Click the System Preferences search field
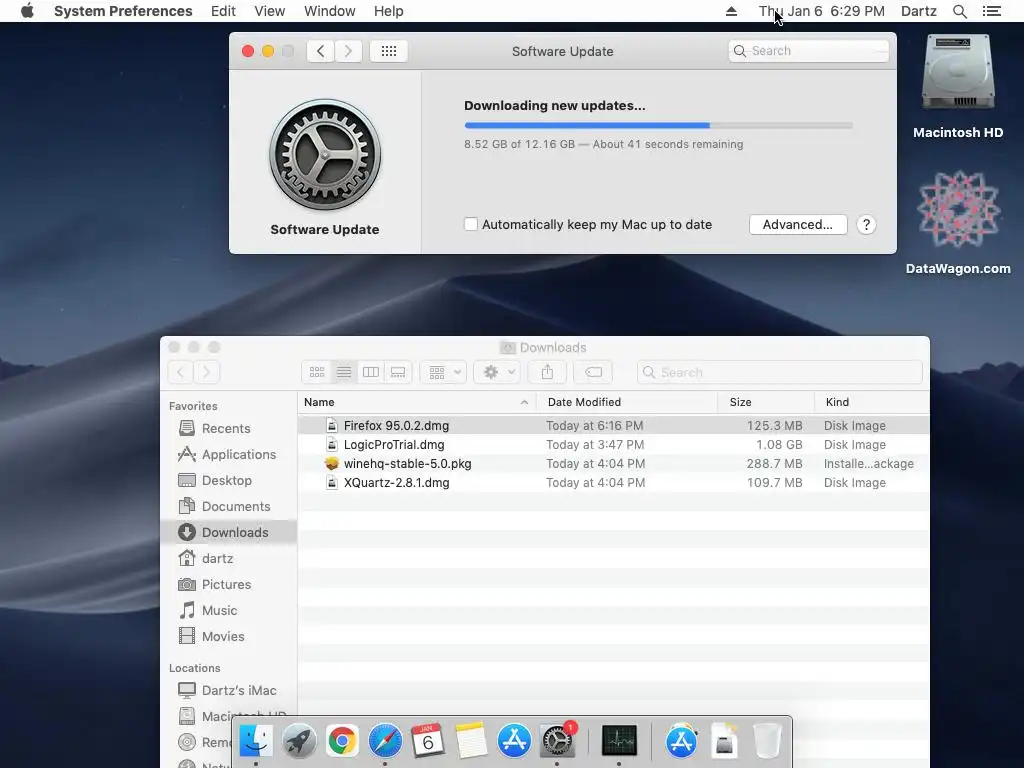 808,51
